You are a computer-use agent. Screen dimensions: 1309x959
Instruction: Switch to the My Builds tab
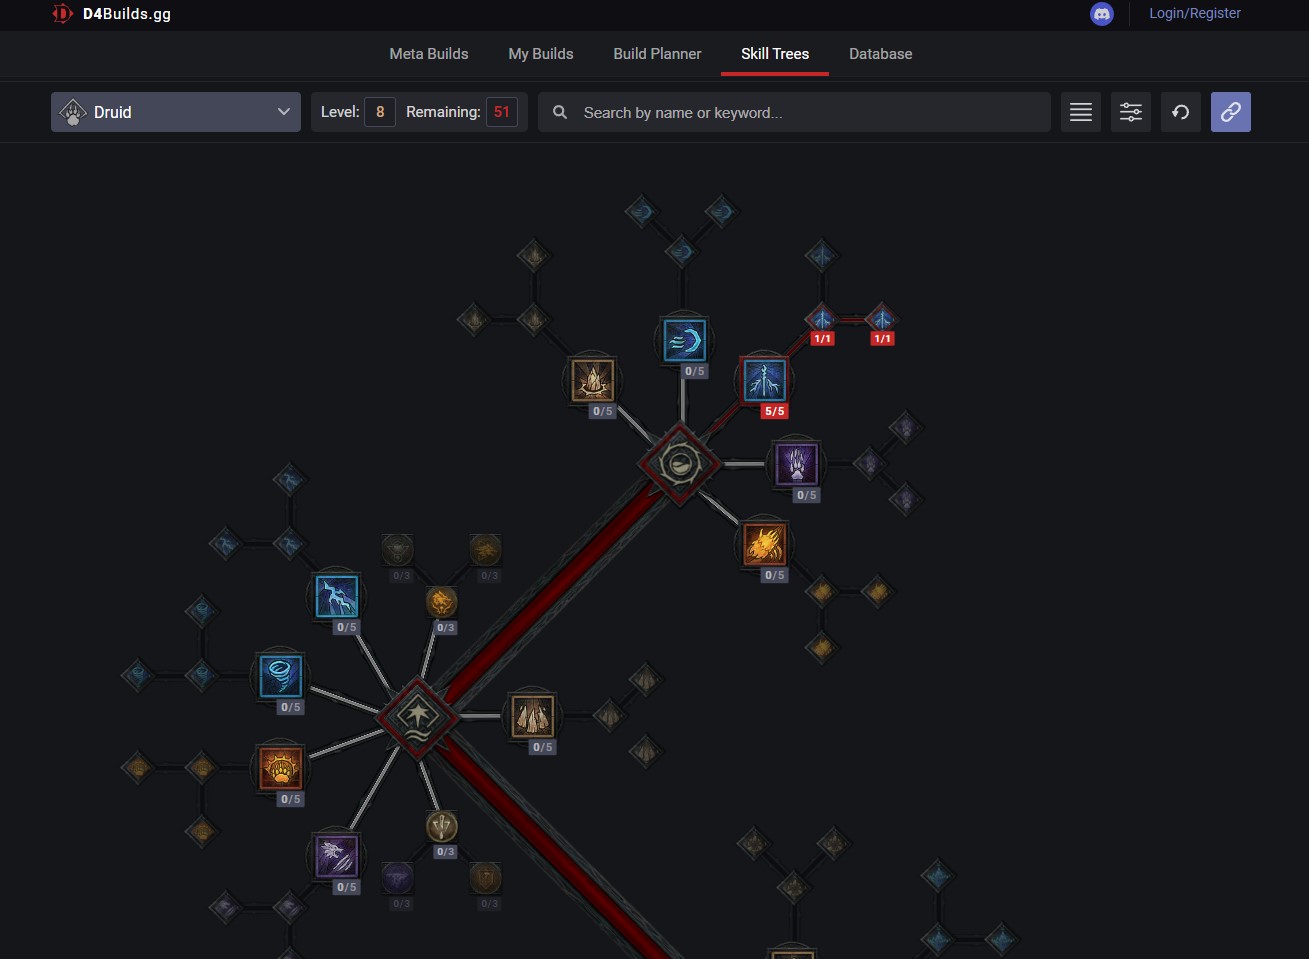[541, 54]
